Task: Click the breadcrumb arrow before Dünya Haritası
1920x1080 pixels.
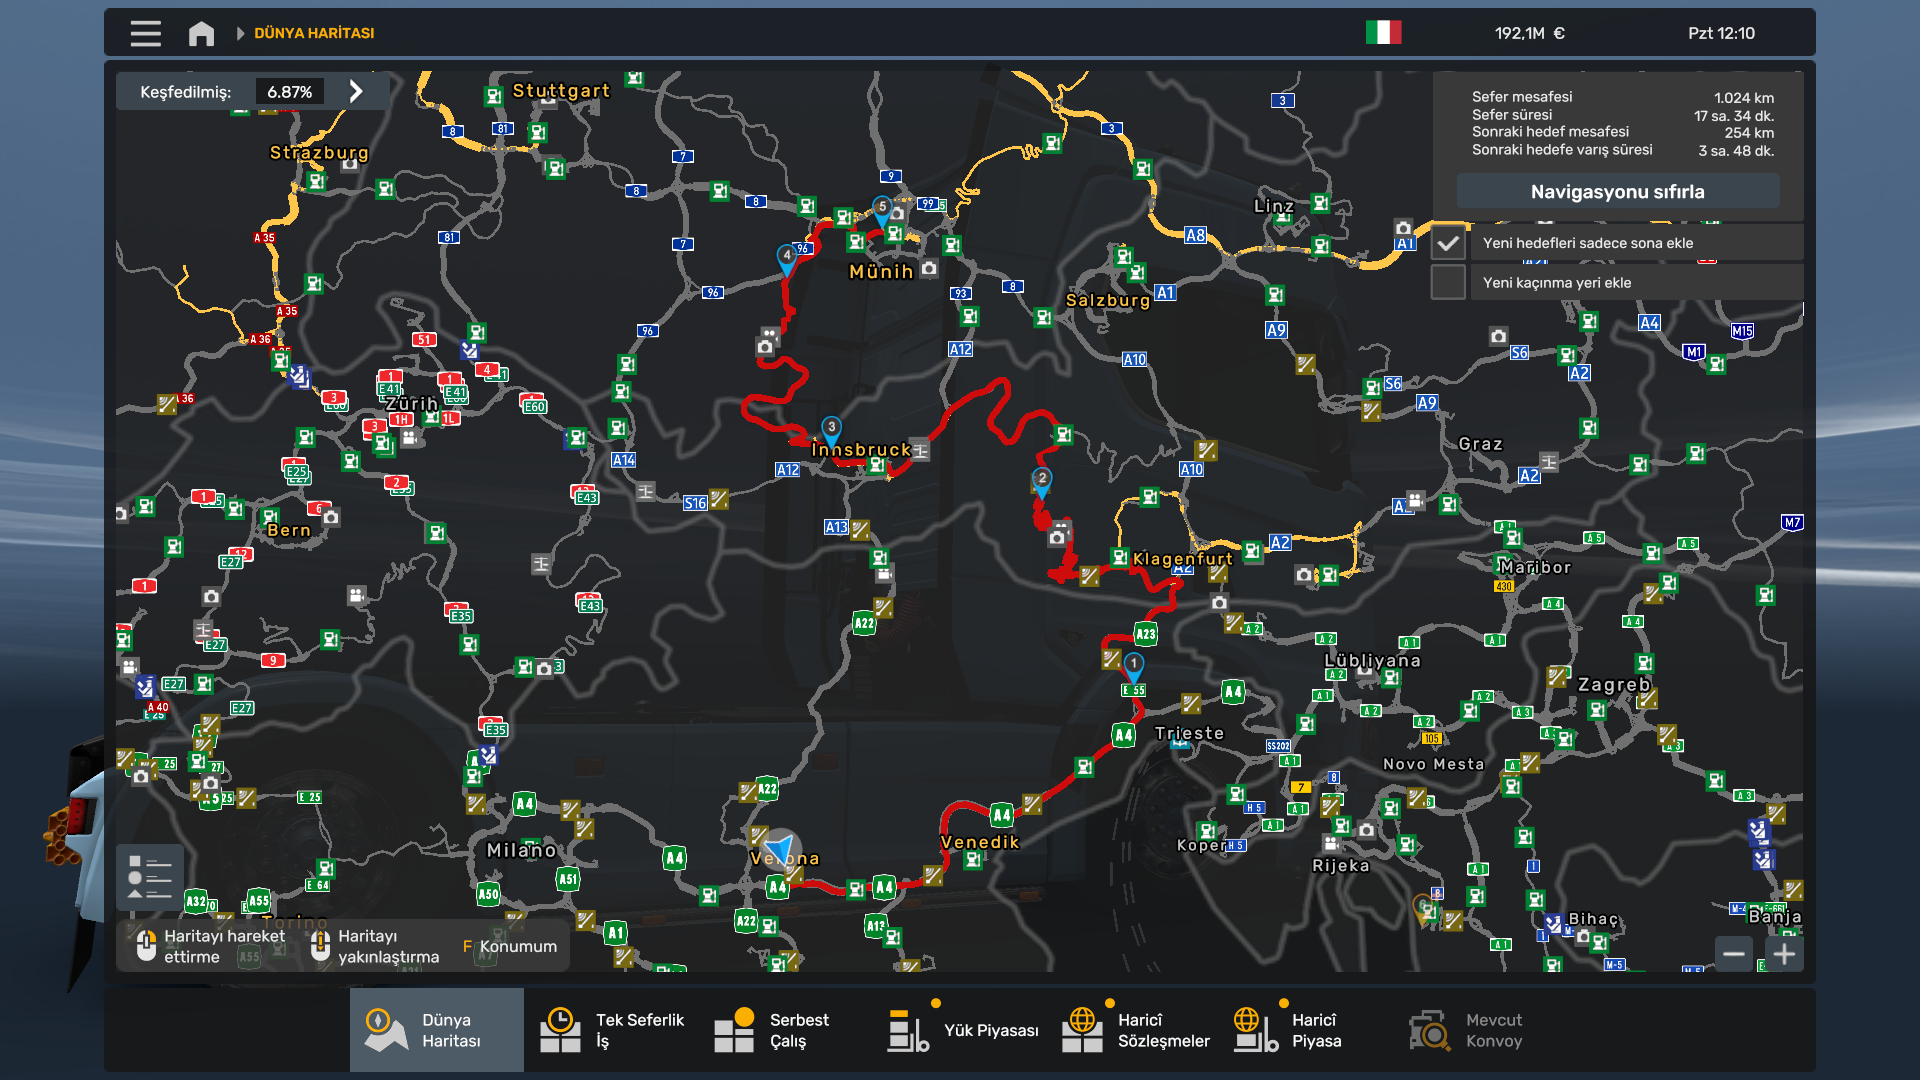Action: [240, 33]
